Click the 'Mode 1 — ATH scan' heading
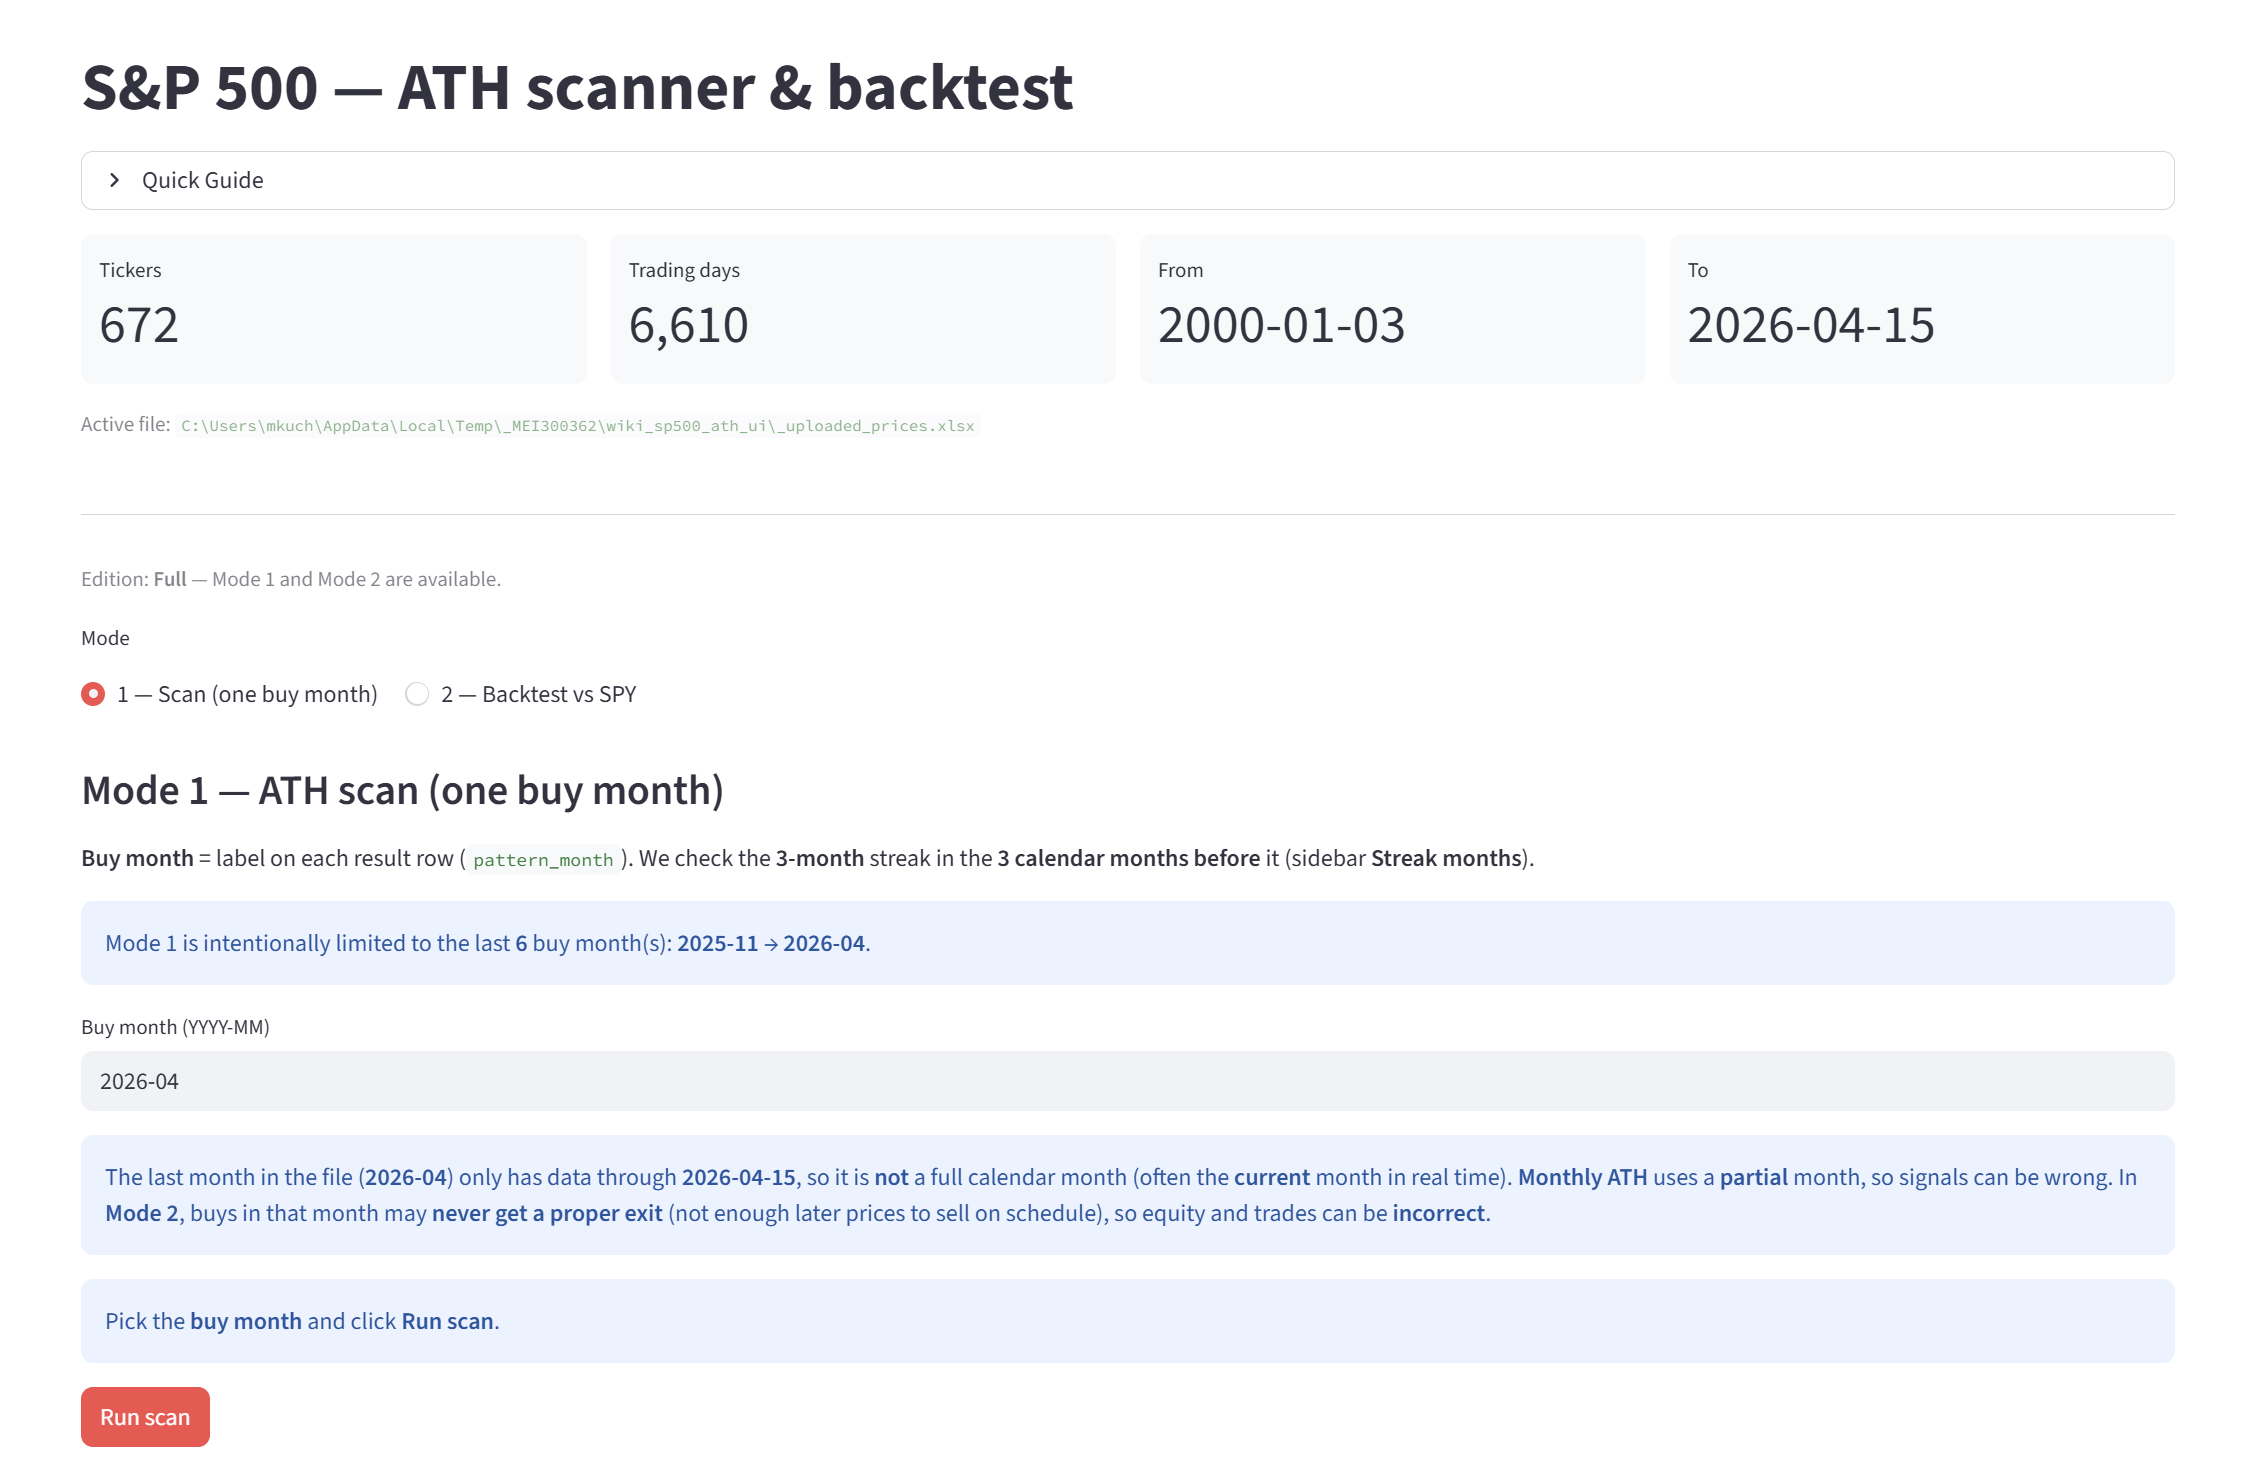 (402, 790)
